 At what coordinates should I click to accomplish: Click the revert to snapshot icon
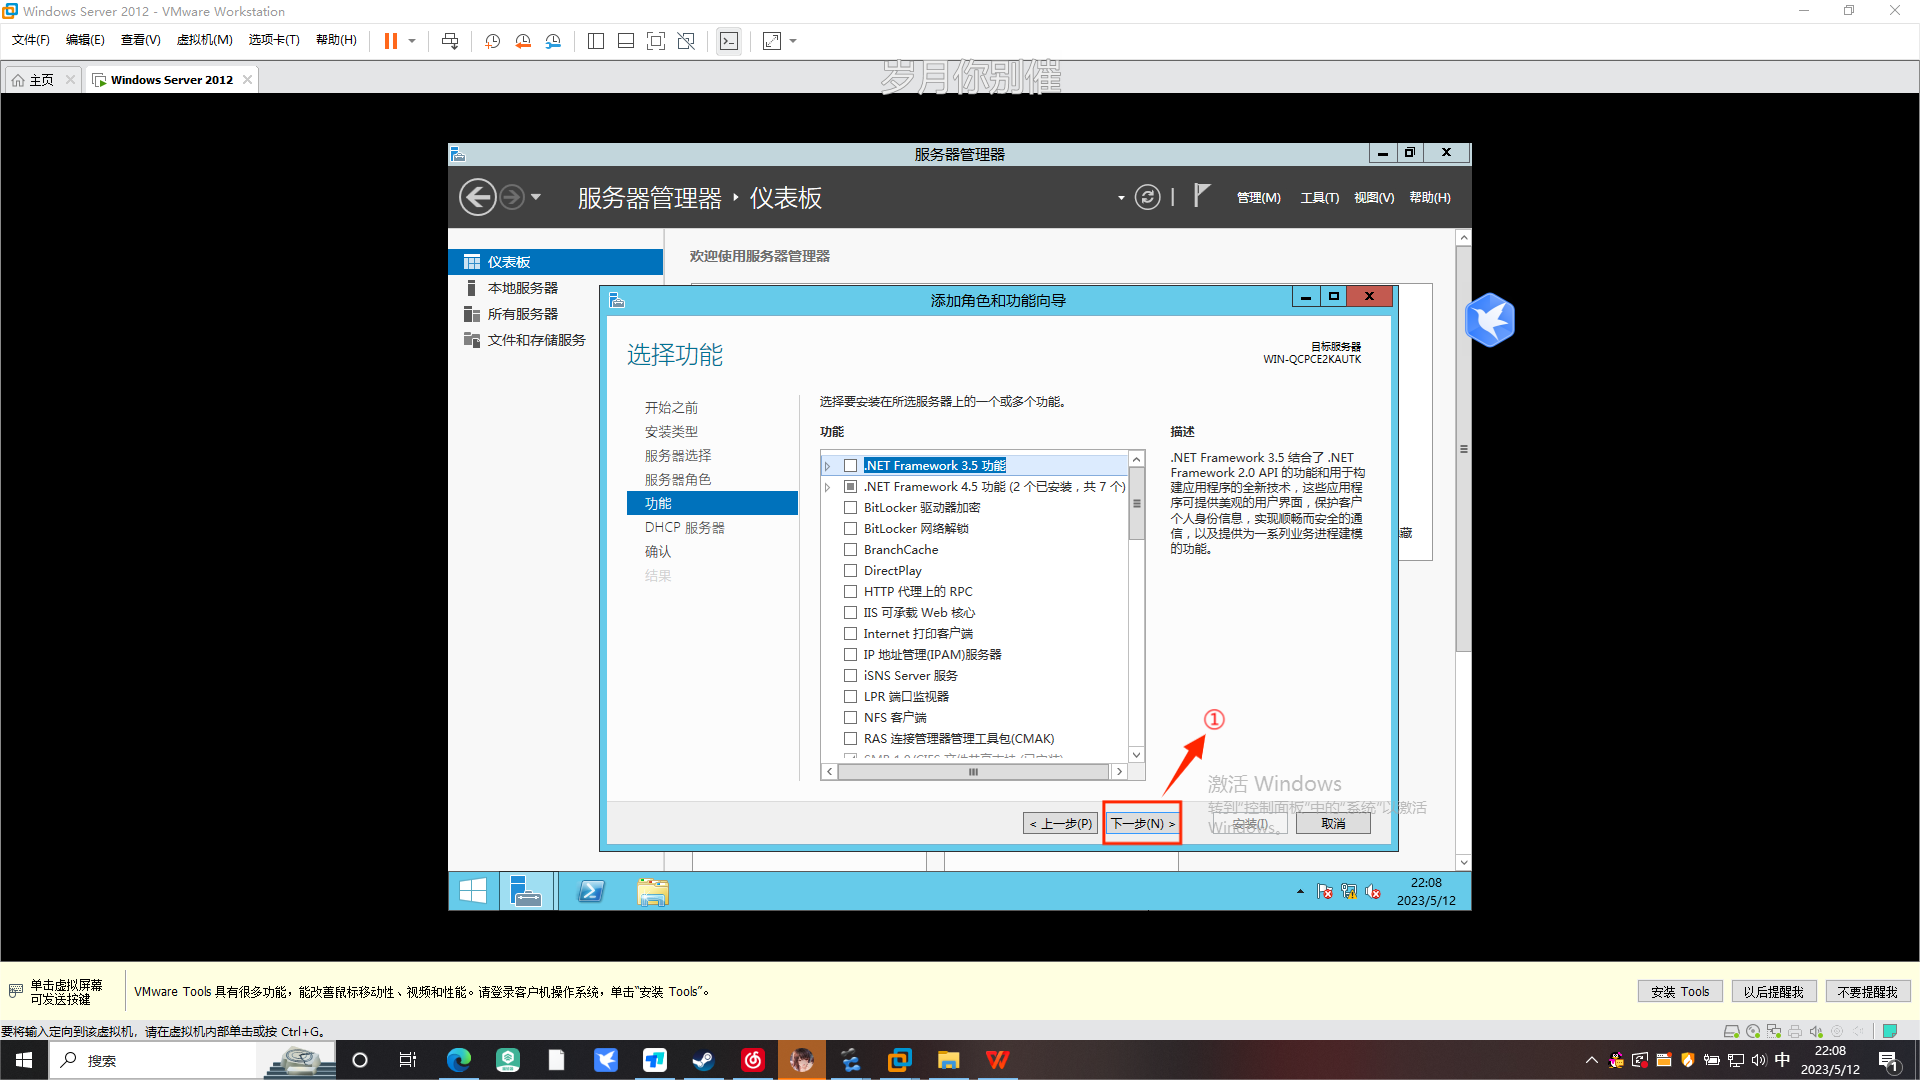pyautogui.click(x=523, y=41)
